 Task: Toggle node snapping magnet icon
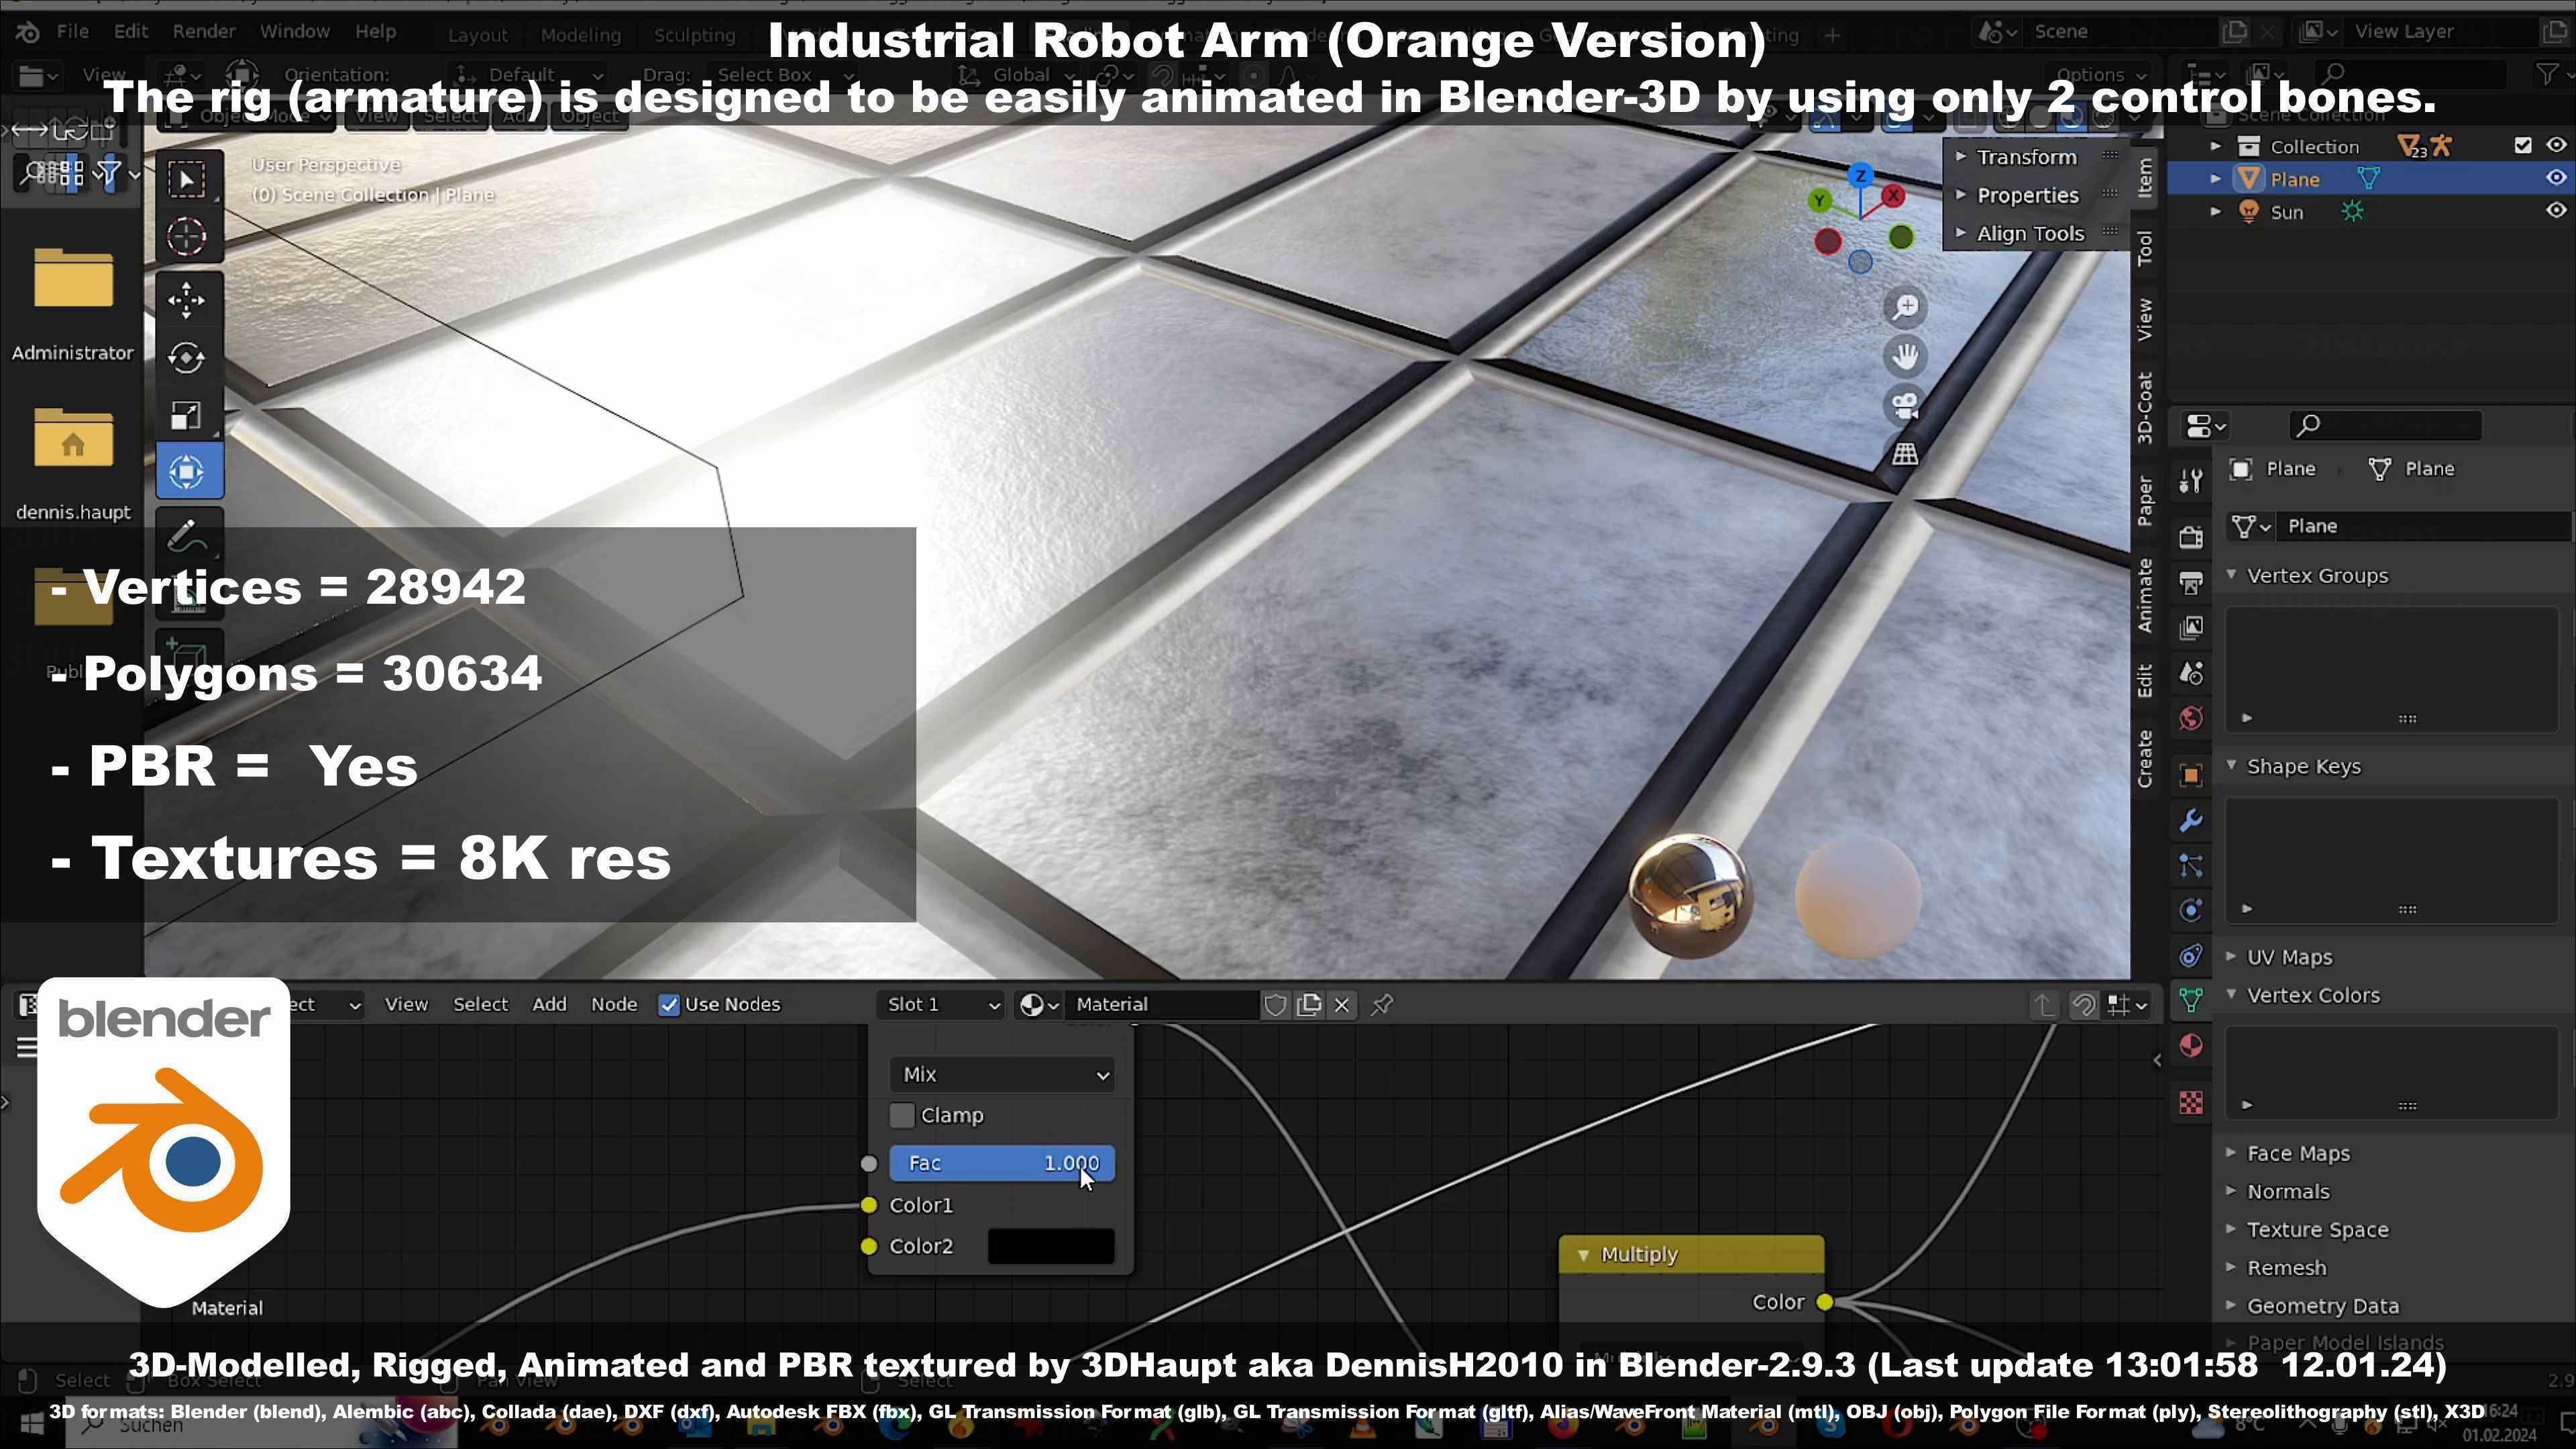(x=2084, y=1005)
